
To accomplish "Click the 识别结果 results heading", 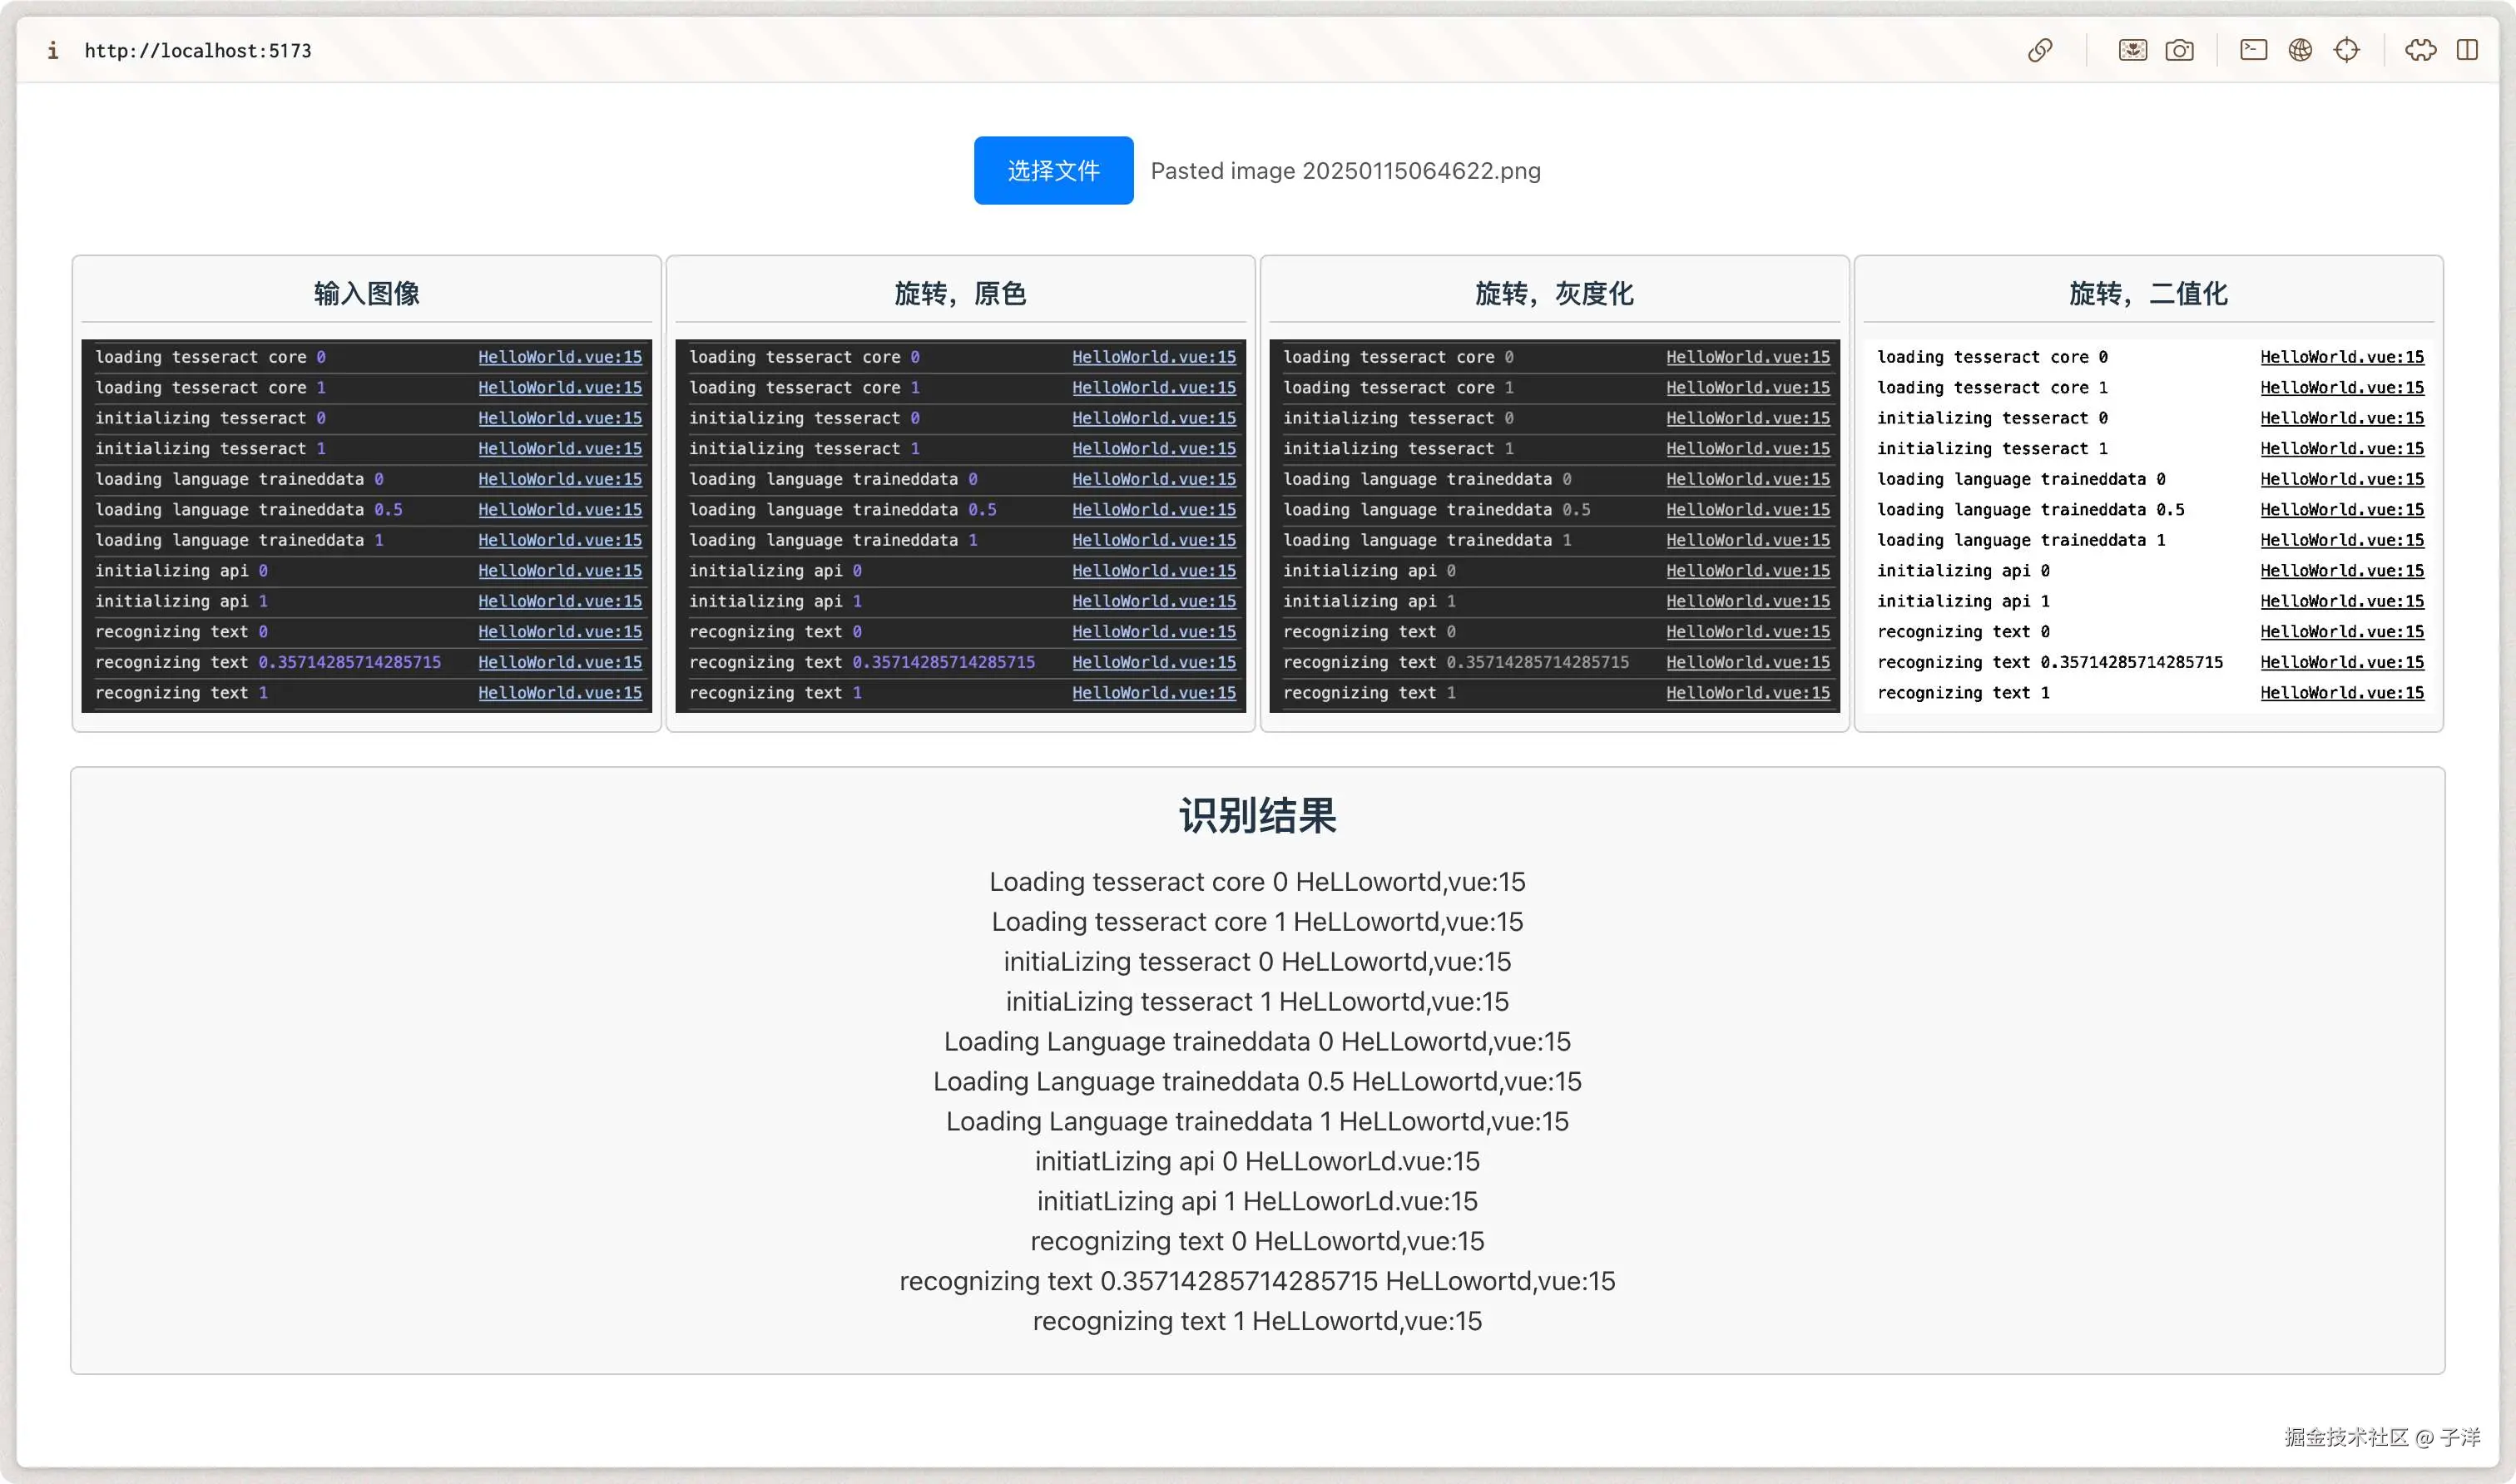I will (1257, 815).
